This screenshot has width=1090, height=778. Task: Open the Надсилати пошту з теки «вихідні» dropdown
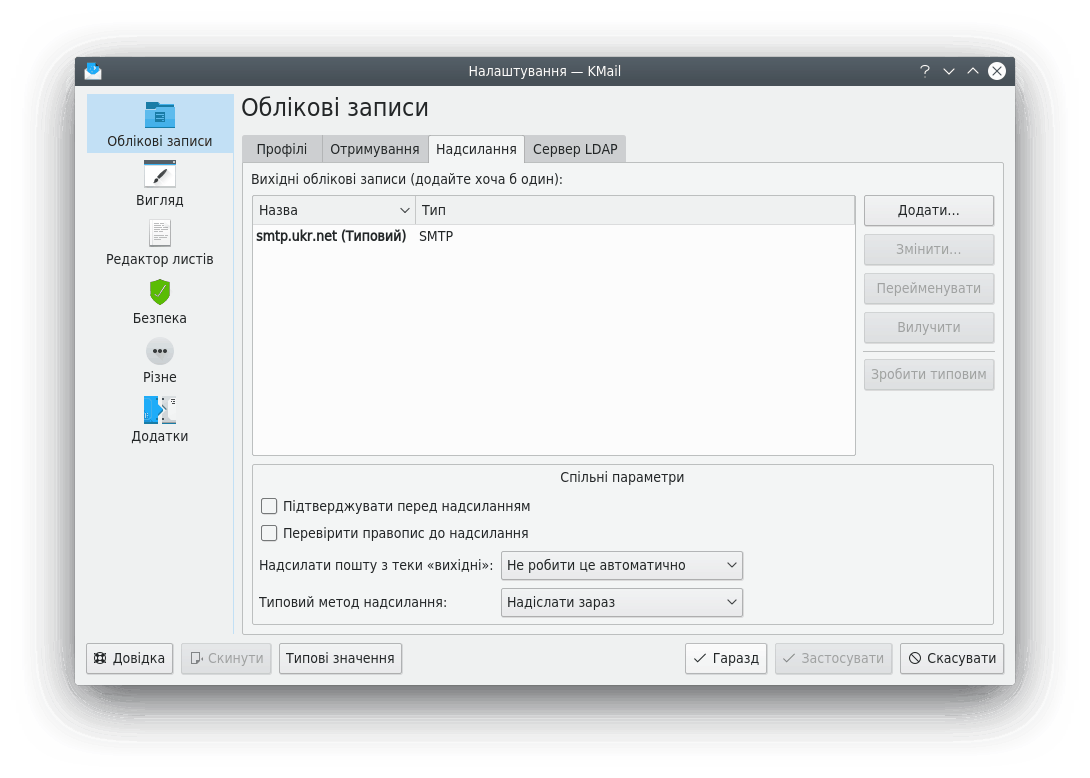click(x=621, y=565)
